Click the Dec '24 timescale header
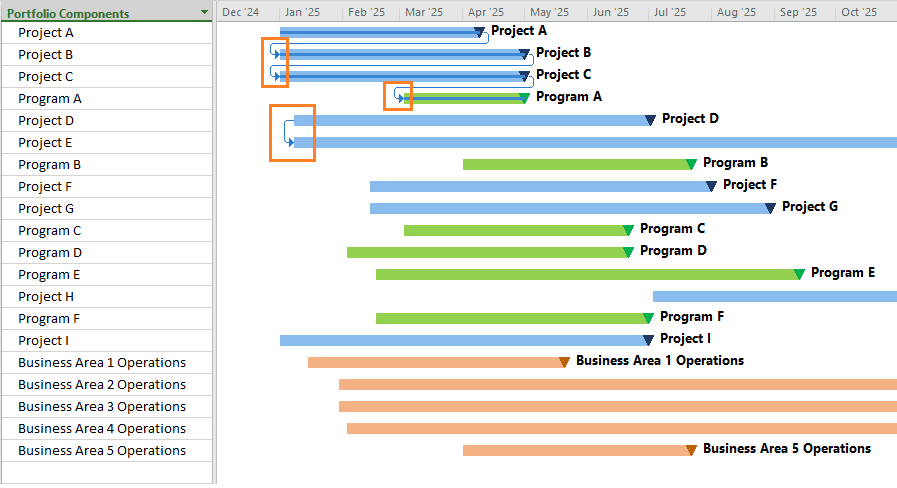Image resolution: width=897 pixels, height=488 pixels. [x=240, y=12]
